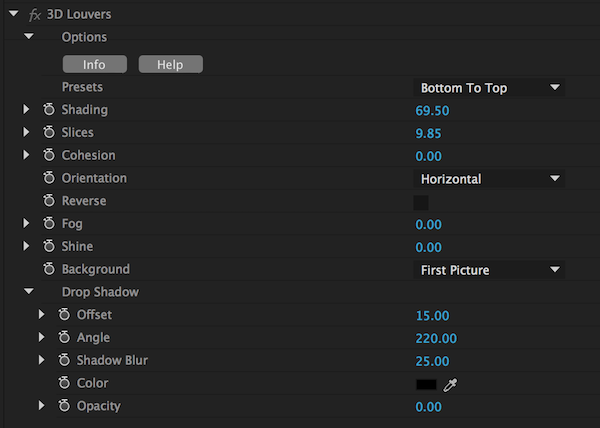Screen dimensions: 600x428
Task: Open the Presets dropdown menu
Action: 490,88
